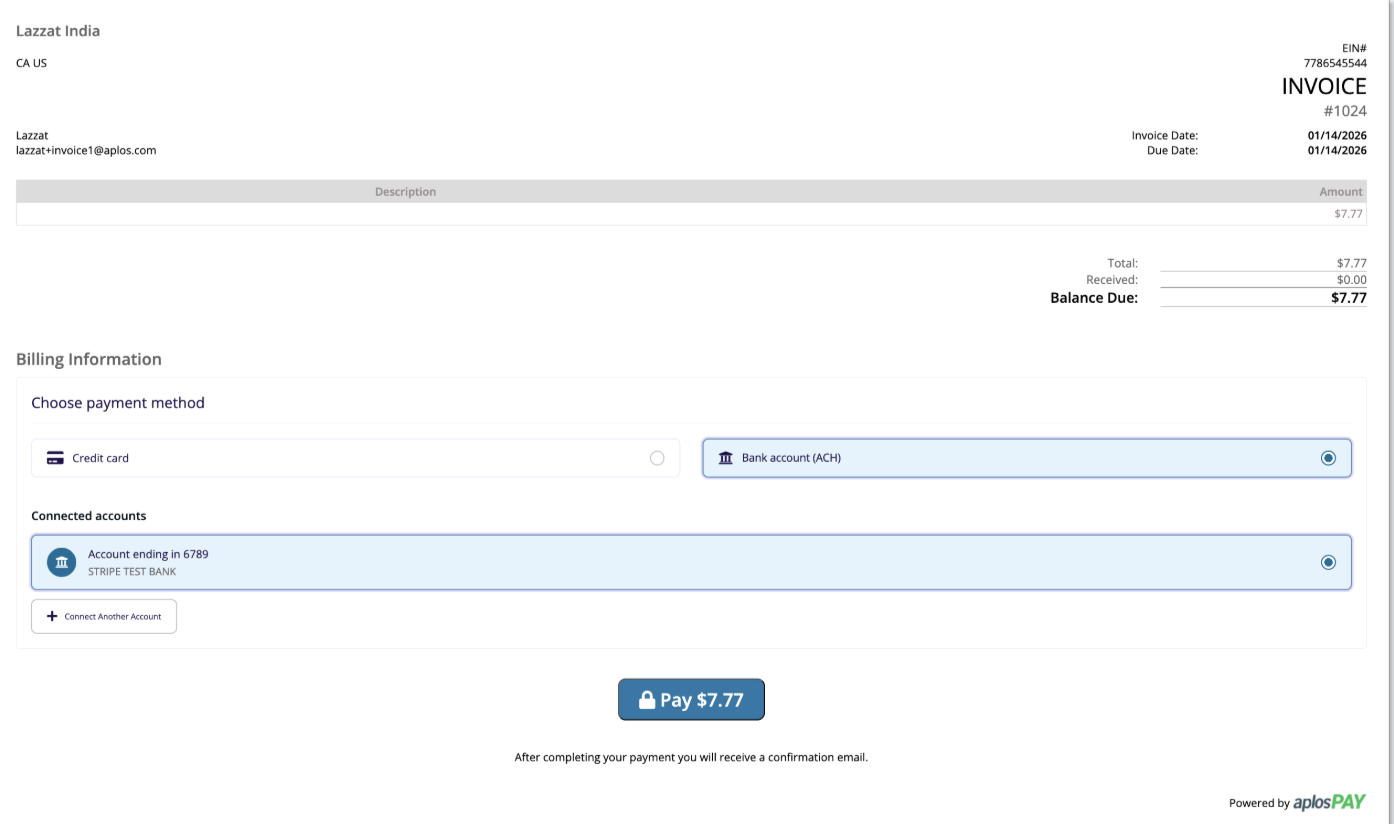Click Connect Another Account text

click(113, 617)
